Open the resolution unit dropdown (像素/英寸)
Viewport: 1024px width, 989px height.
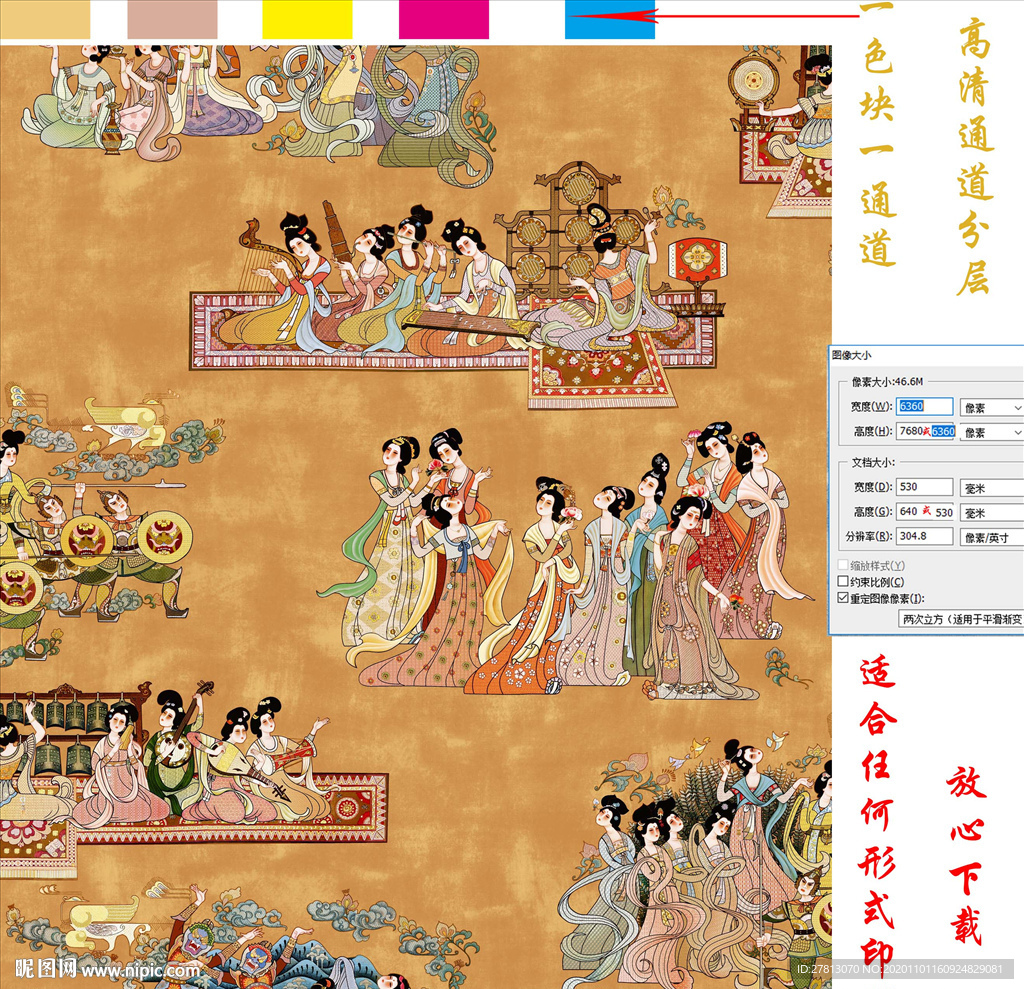coord(991,538)
